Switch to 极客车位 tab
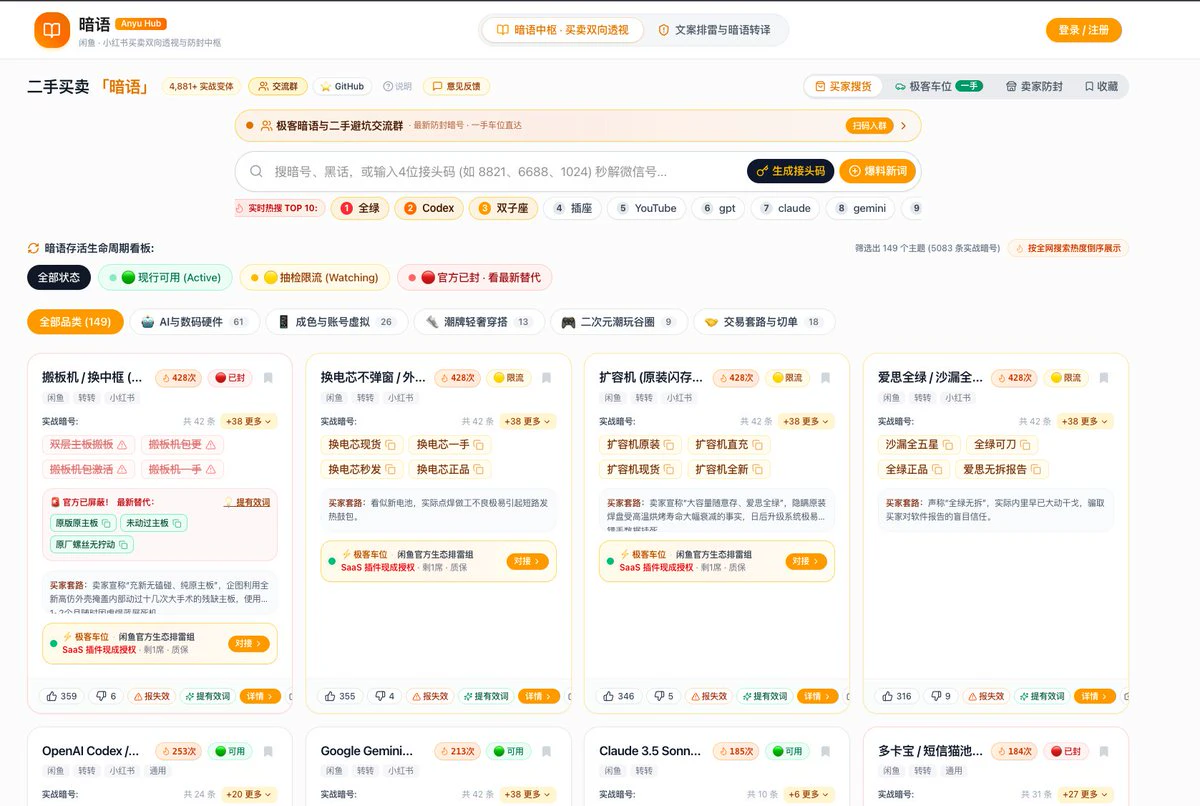The image size is (1200, 806). (939, 87)
